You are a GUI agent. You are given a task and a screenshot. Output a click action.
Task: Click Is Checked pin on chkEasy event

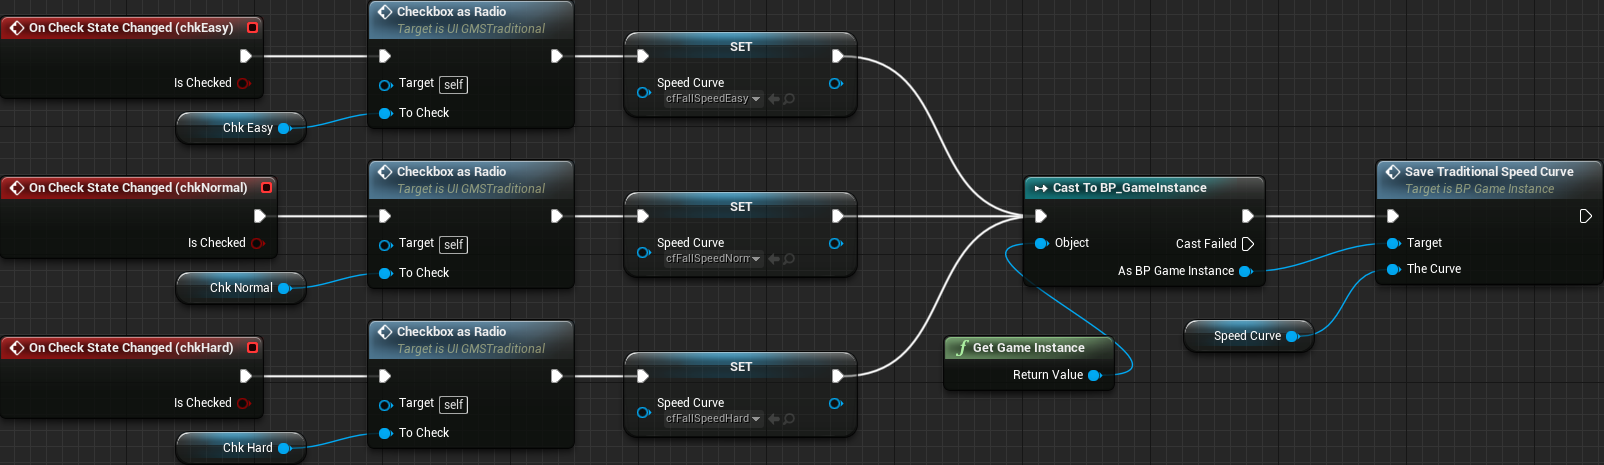(243, 83)
